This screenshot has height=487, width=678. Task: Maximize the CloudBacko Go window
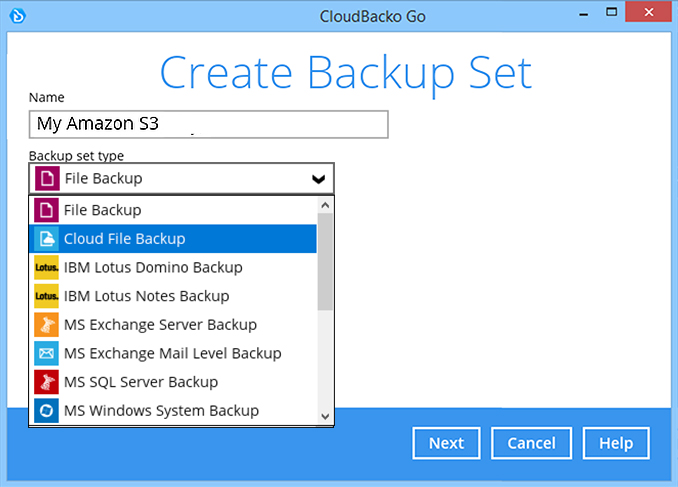point(611,12)
